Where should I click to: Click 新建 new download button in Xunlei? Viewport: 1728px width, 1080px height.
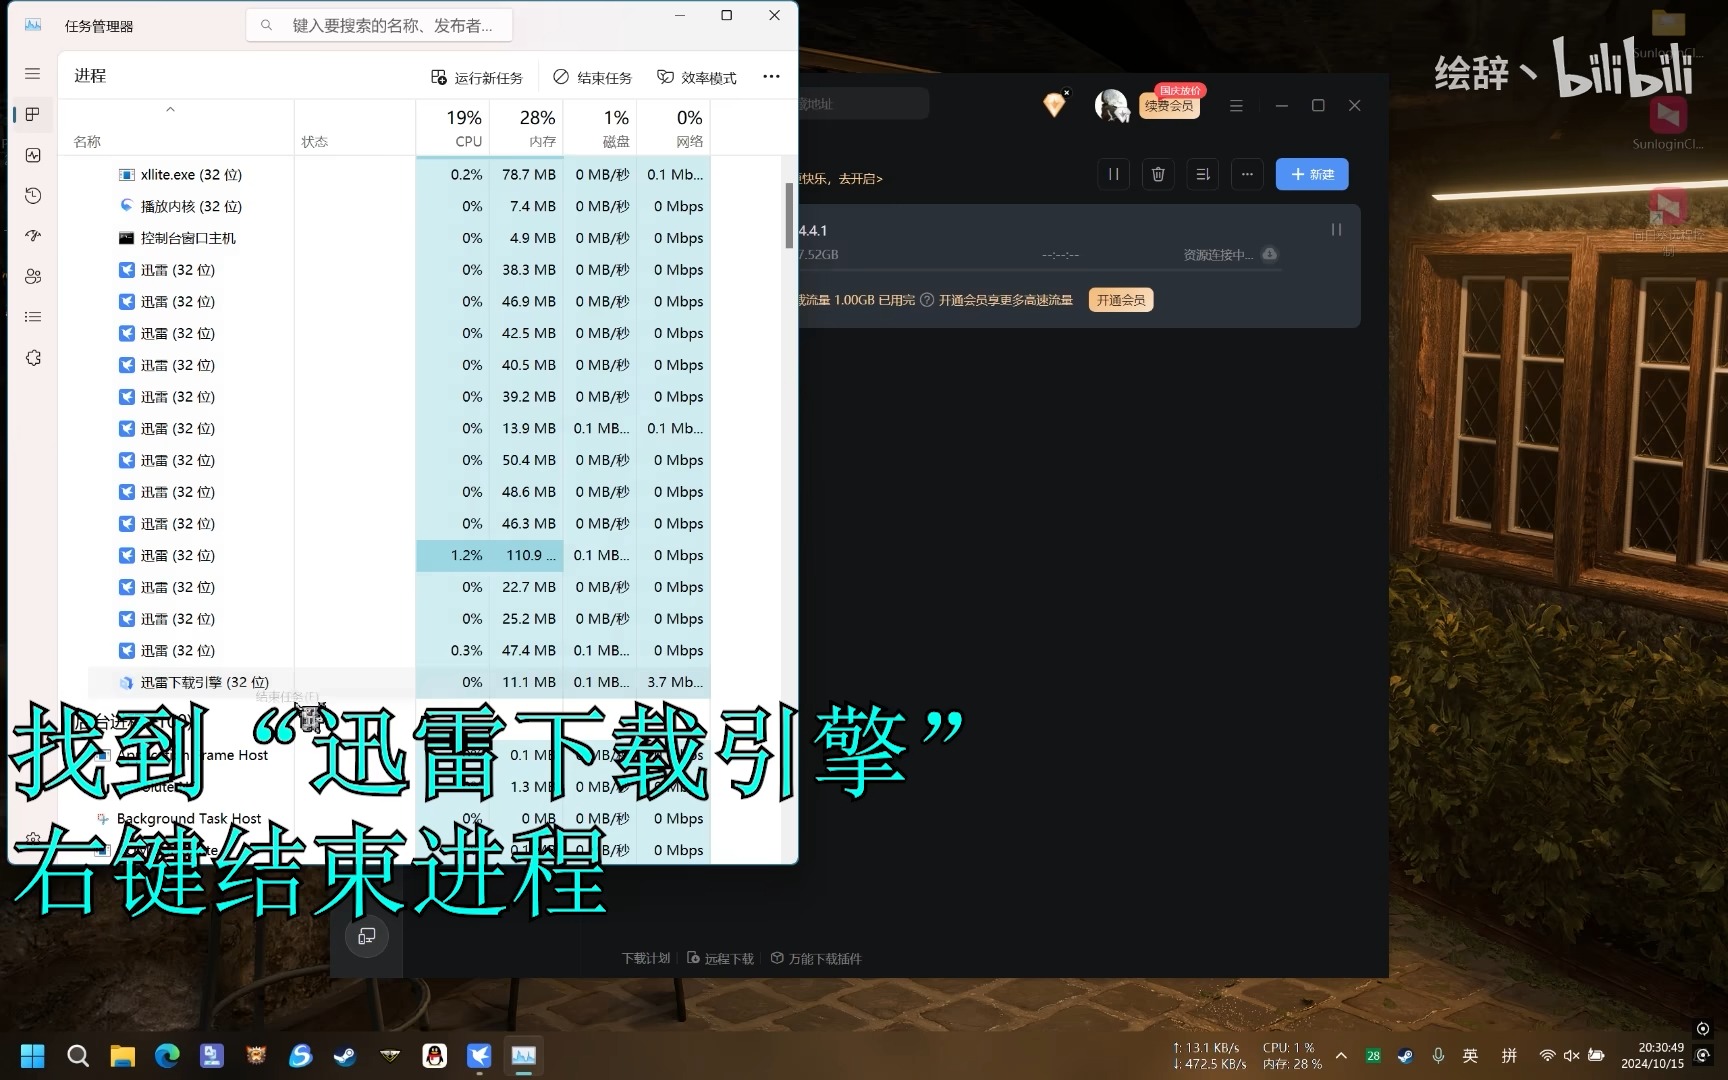point(1312,174)
